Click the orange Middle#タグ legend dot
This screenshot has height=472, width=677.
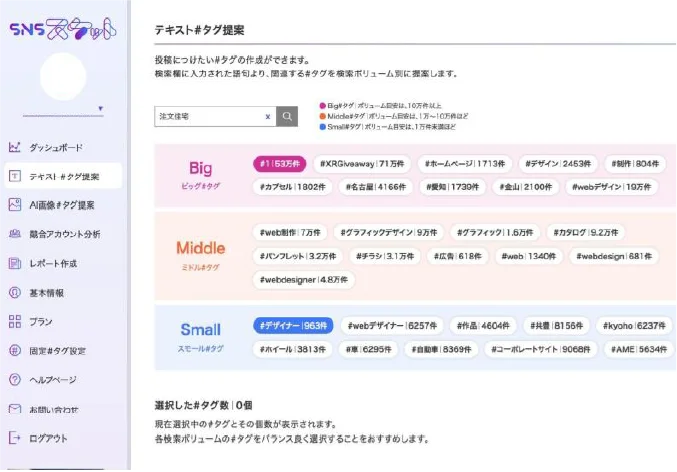tap(322, 116)
